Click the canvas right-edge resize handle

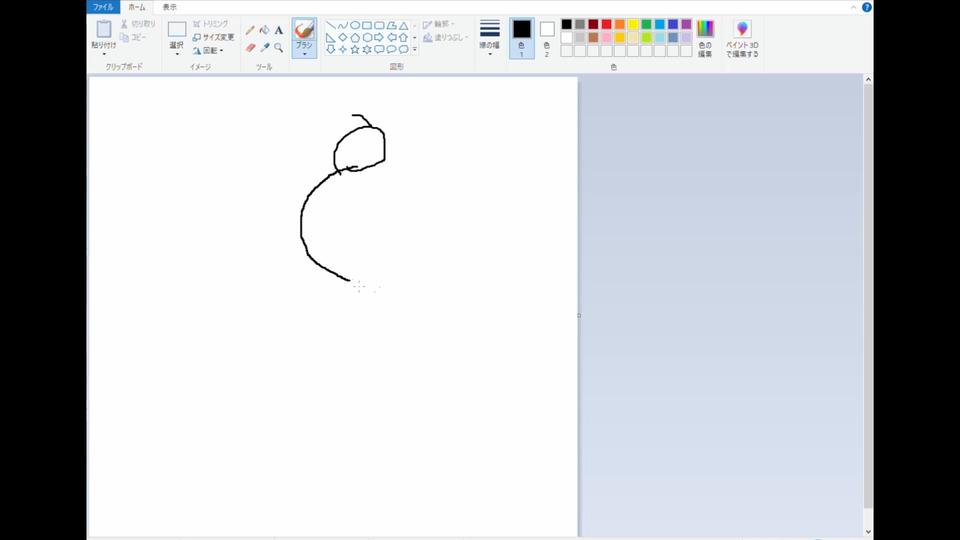coord(579,316)
